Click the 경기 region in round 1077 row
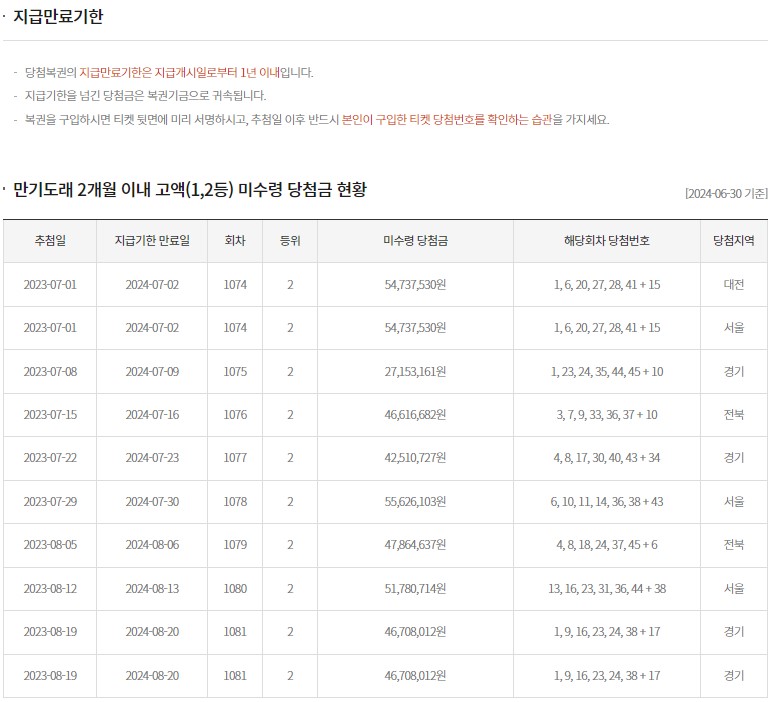Viewport: 769px width, 702px height. [x=734, y=458]
